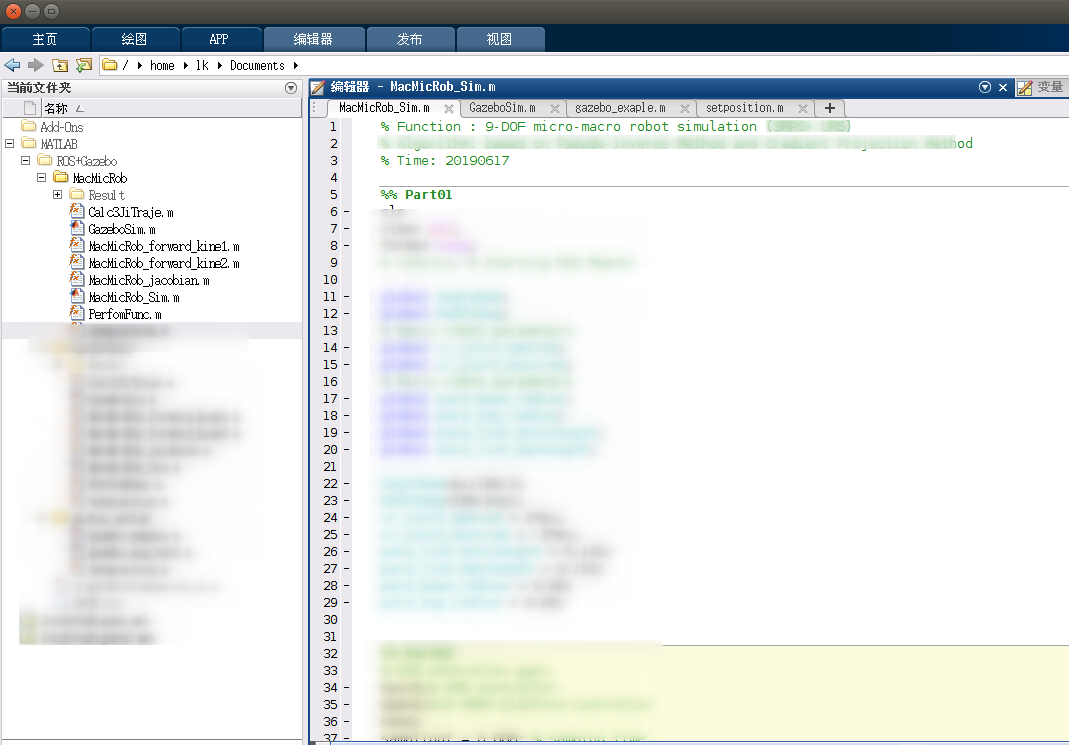1069x745 pixels.
Task: Open the browse-for-folder icon beside breadcrumb
Action: tap(82, 64)
